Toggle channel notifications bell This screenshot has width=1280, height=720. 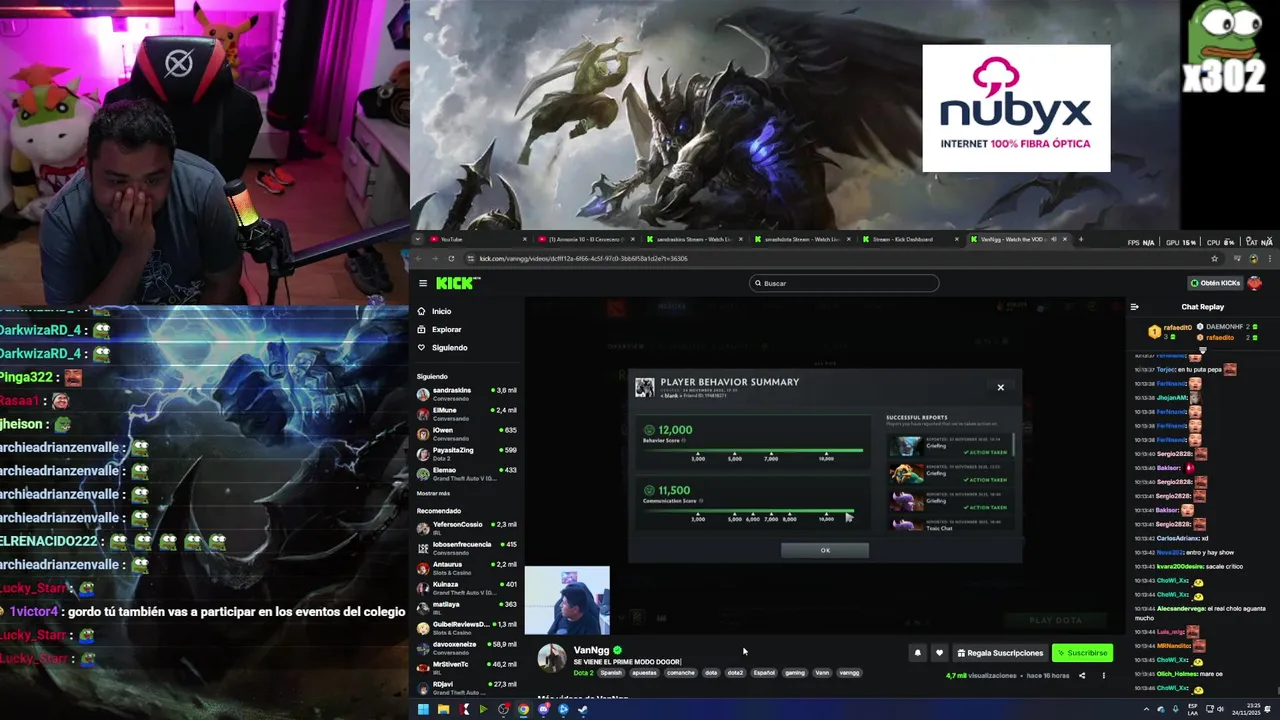point(917,653)
